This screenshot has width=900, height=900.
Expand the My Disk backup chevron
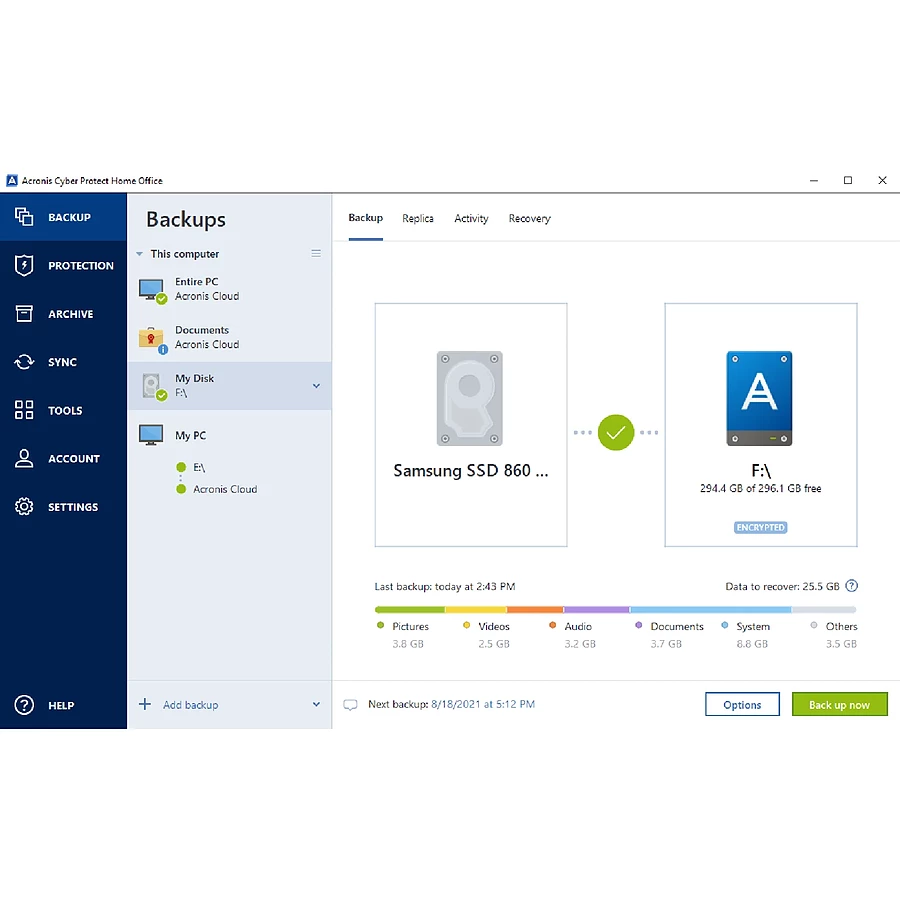316,386
